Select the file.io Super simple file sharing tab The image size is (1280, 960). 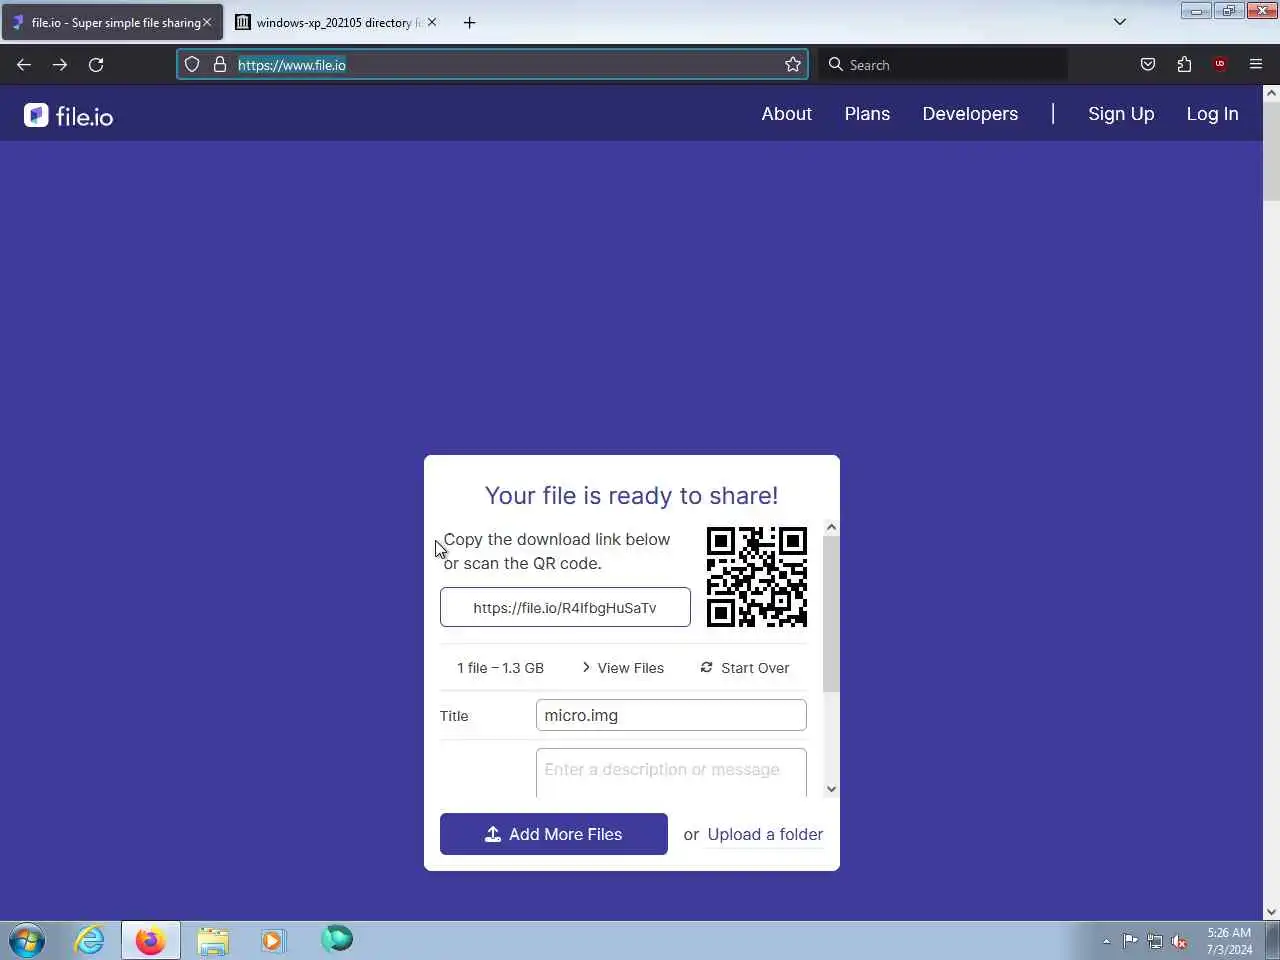(x=112, y=22)
